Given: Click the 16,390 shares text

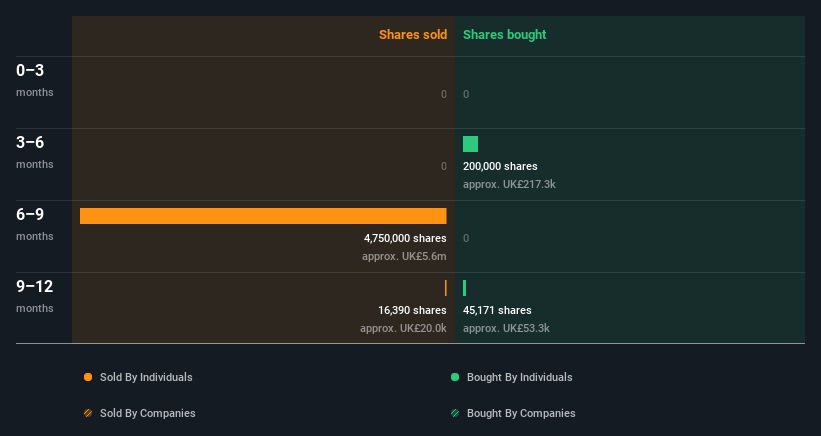Looking at the screenshot, I should [412, 310].
